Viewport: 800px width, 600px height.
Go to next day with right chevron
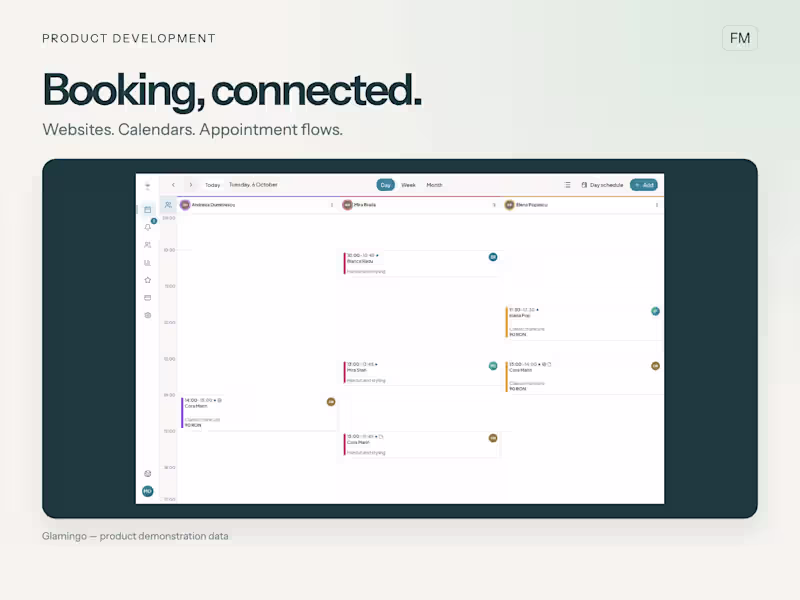(191, 185)
